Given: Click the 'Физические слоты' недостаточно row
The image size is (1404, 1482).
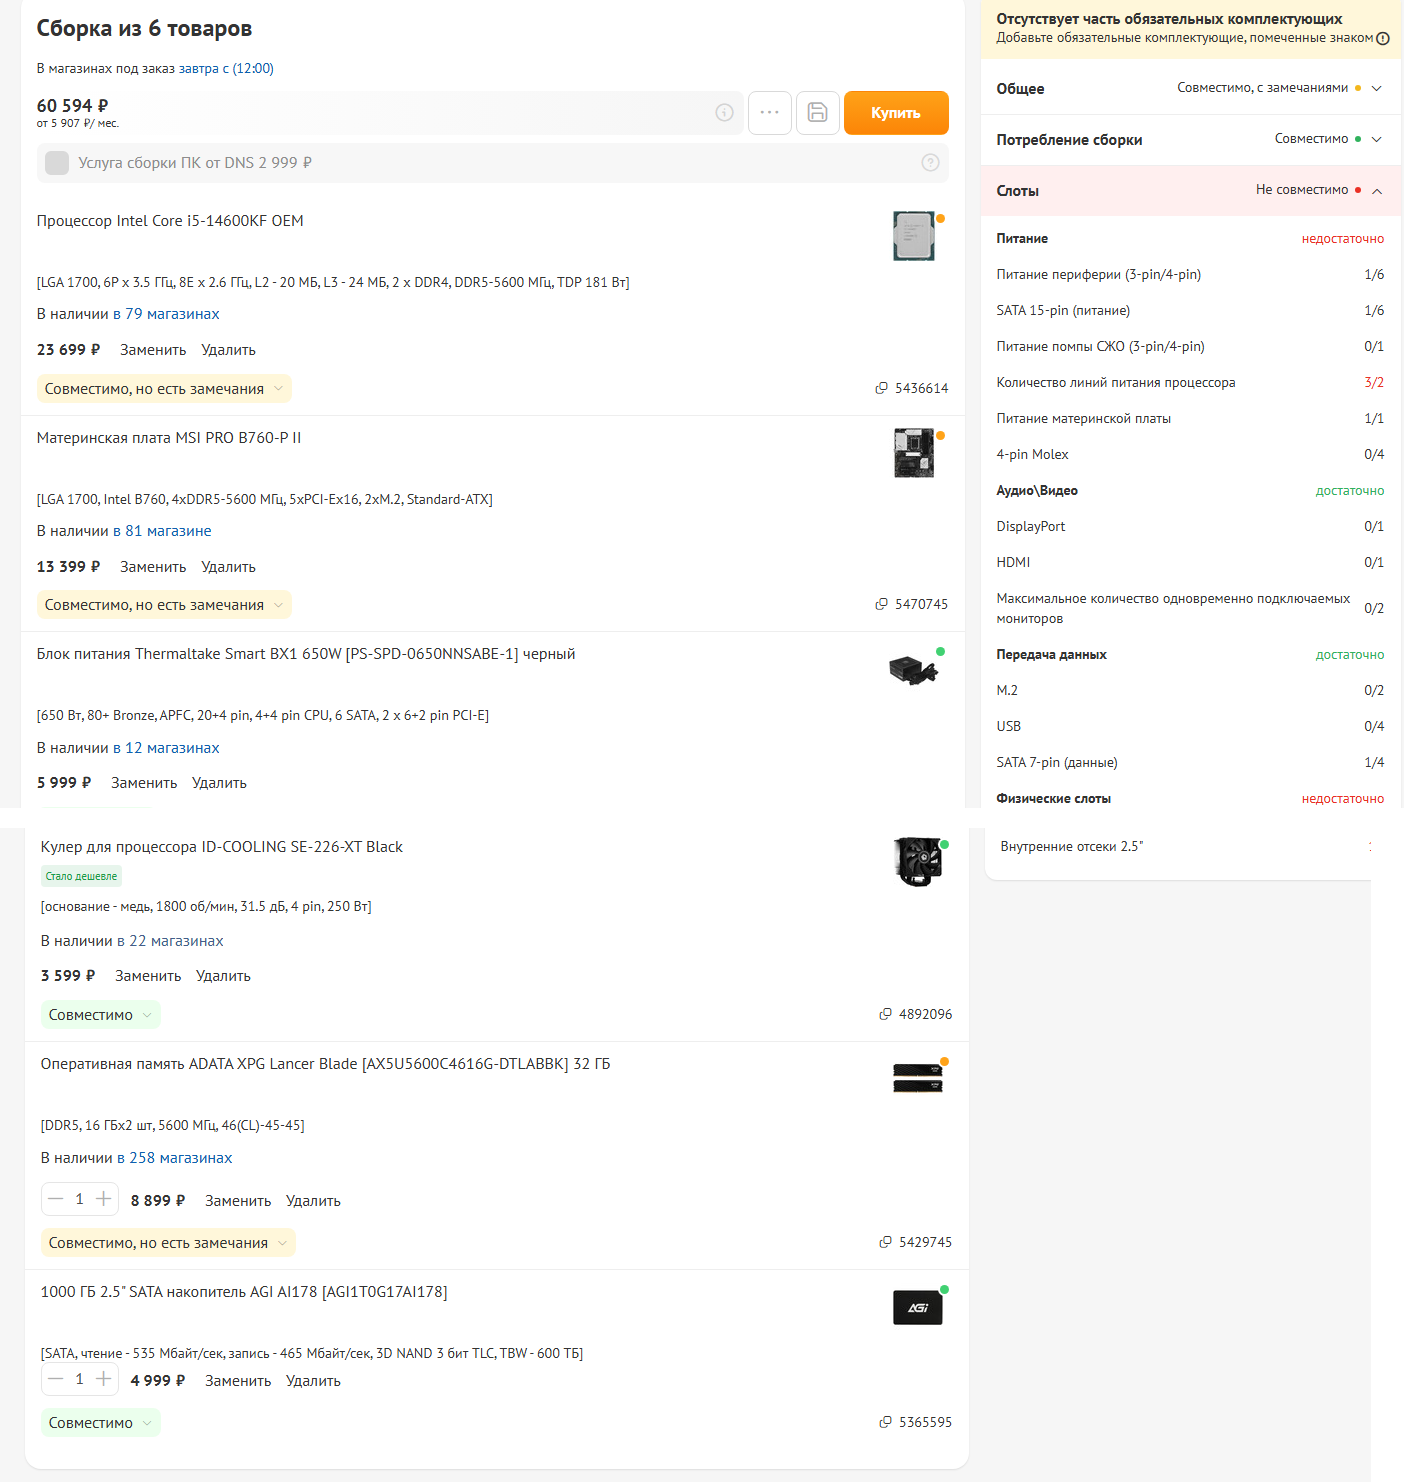Looking at the screenshot, I should [1190, 799].
